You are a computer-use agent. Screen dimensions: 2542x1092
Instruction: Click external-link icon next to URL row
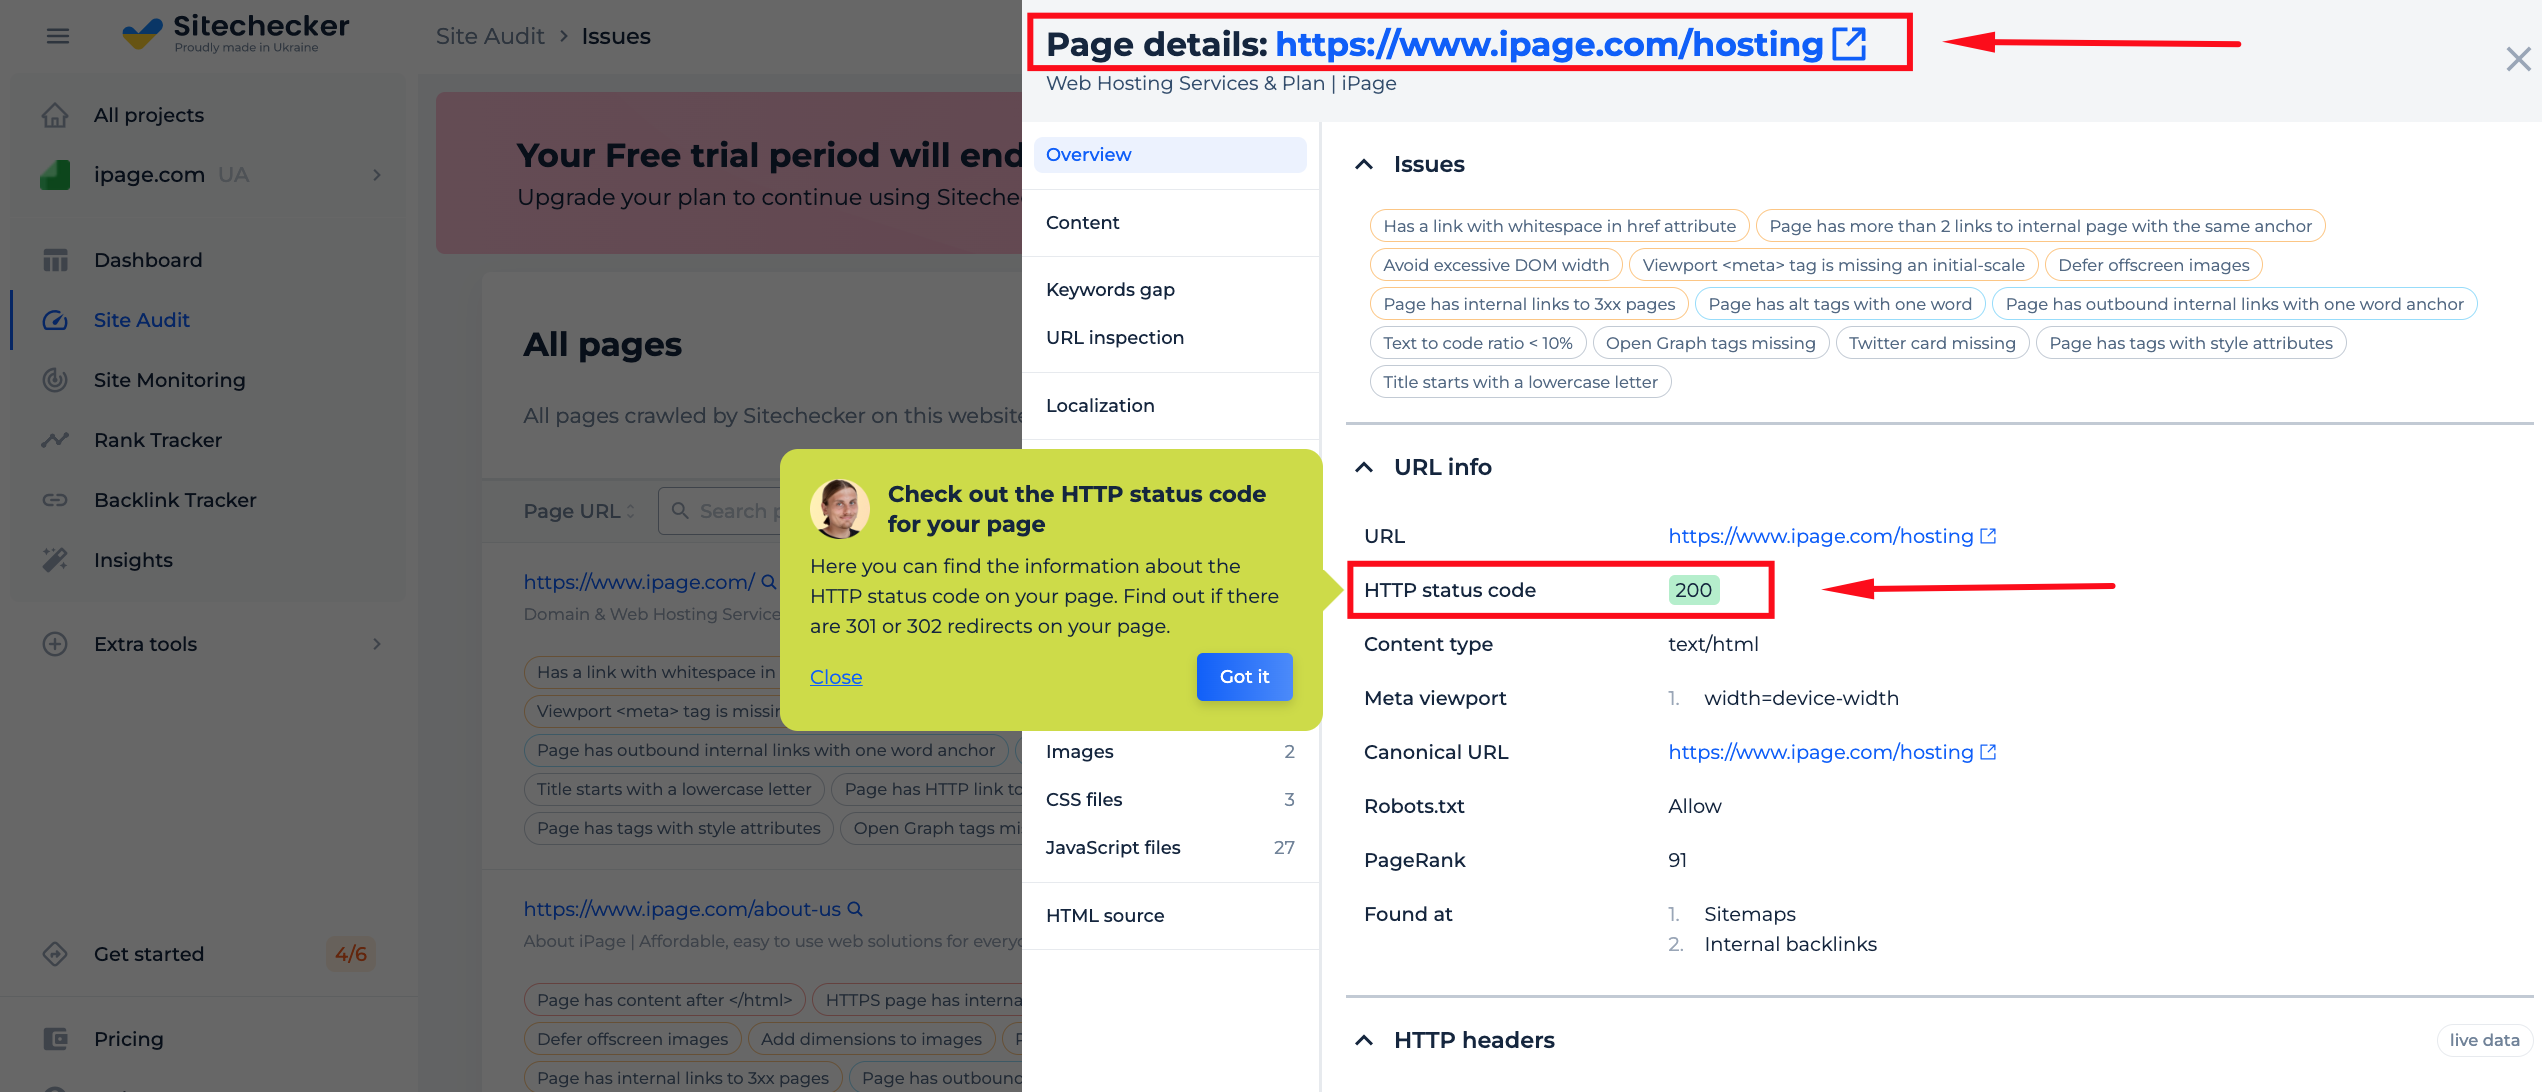pos(1988,536)
